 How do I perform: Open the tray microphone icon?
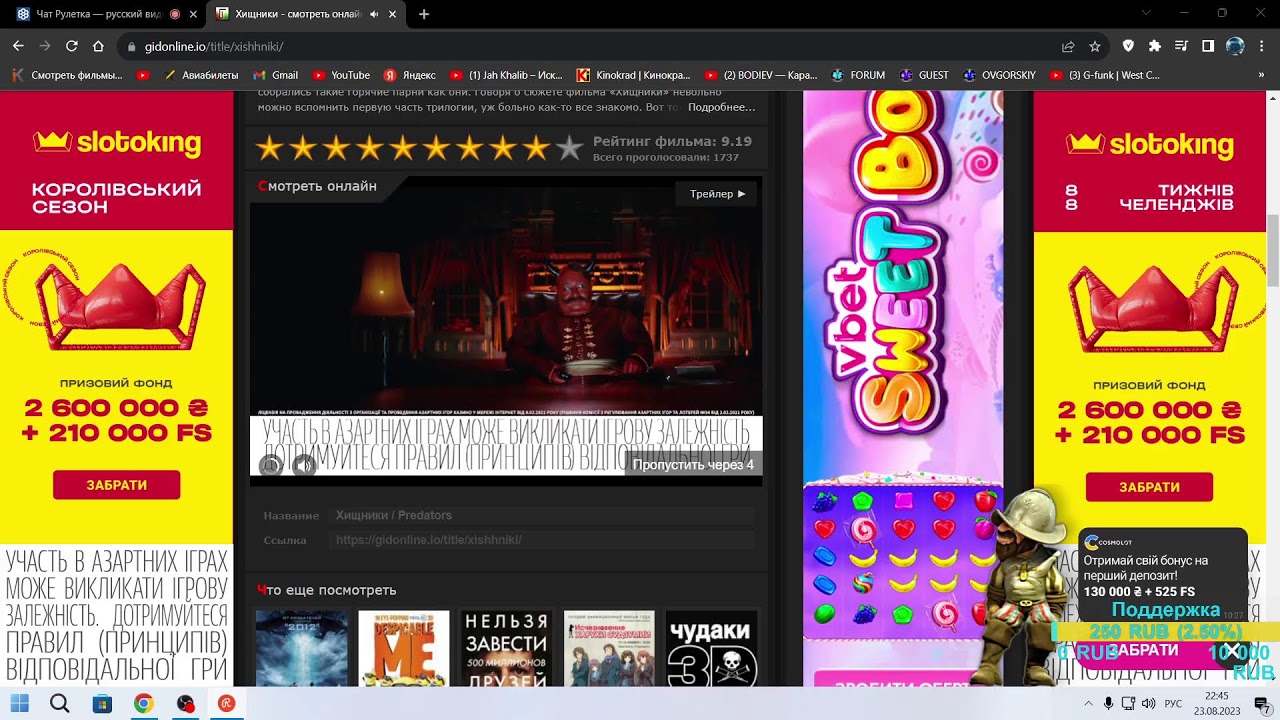(1108, 703)
